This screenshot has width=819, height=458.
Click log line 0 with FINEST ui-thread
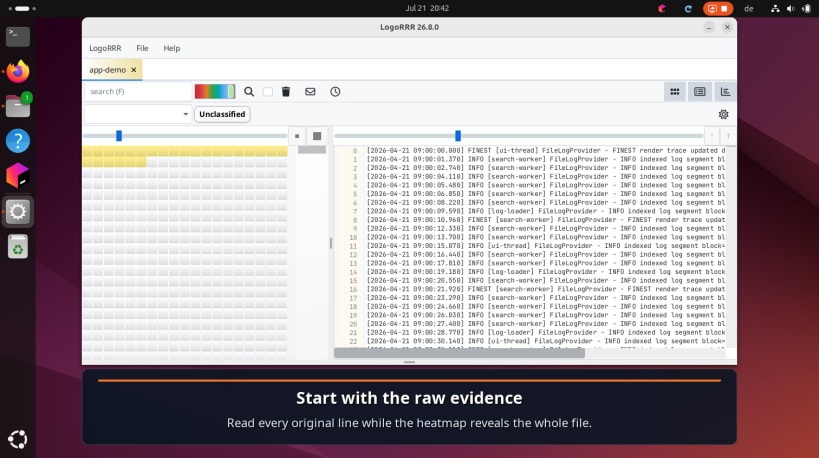click(545, 150)
